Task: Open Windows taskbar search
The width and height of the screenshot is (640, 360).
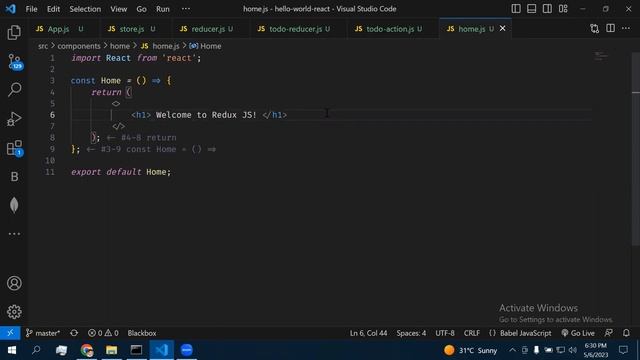Action: [36, 350]
